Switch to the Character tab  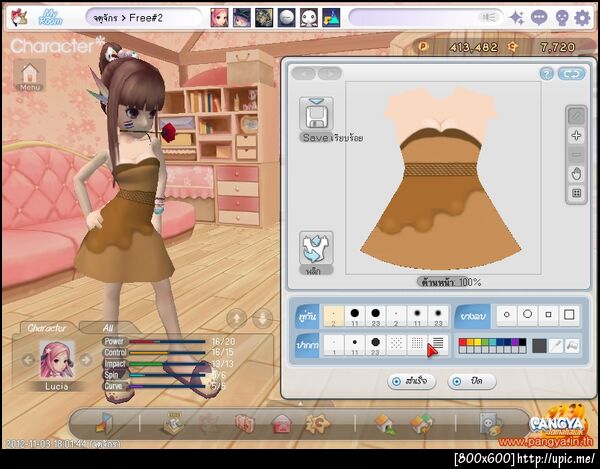coord(46,328)
